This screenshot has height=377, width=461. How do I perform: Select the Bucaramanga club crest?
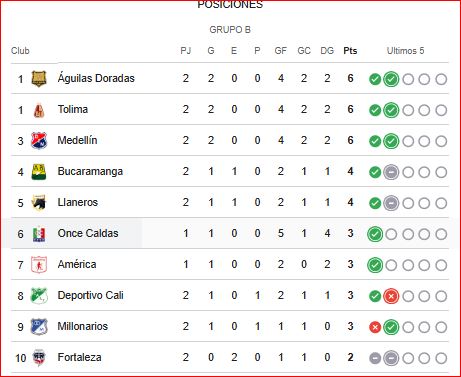pos(39,172)
